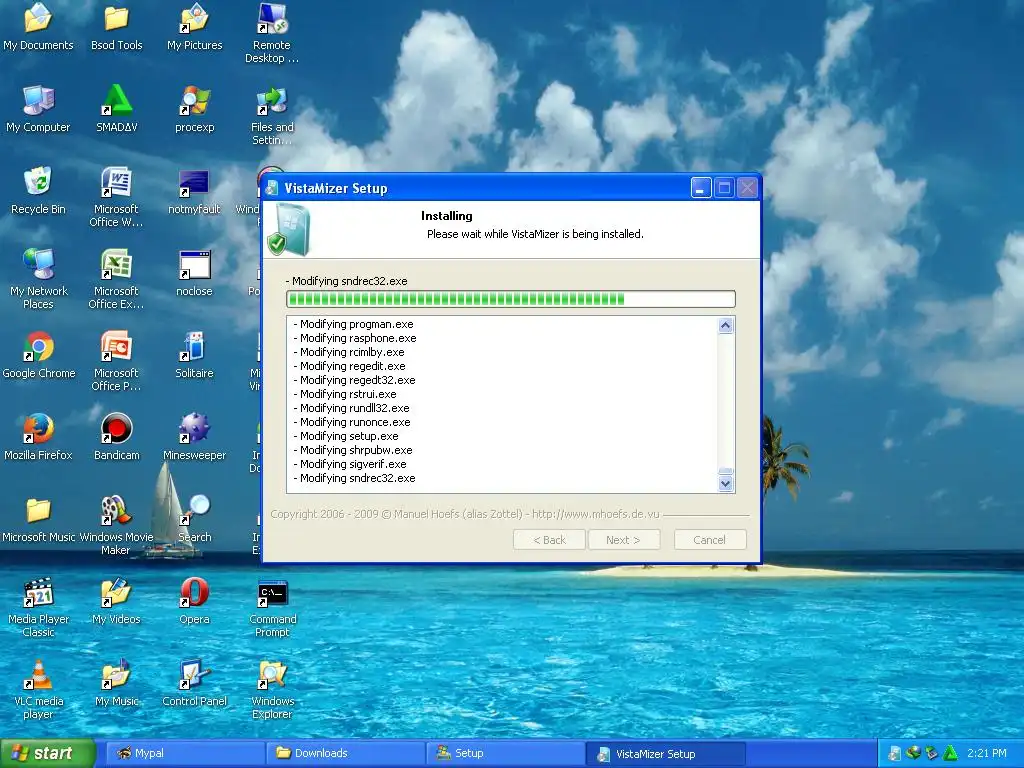Open the Remote Desktop shortcut icon

(272, 33)
